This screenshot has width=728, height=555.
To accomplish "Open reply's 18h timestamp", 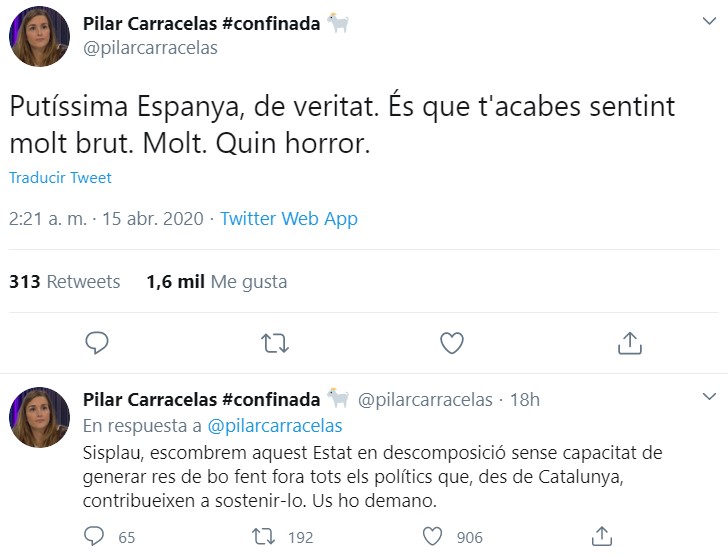I will pos(524,400).
